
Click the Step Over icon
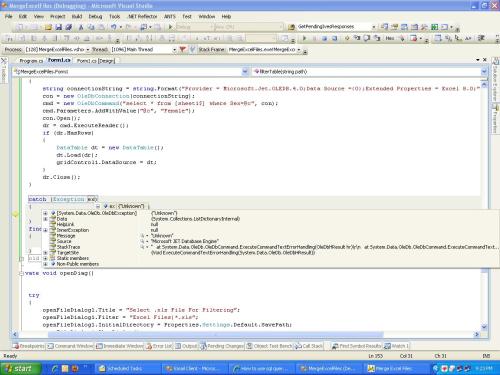(x=367, y=38)
